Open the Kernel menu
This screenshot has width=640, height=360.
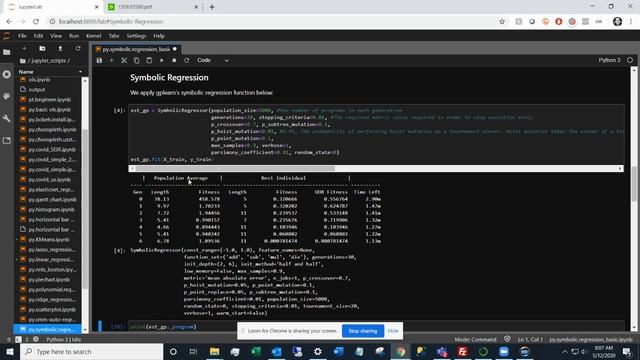click(93, 36)
